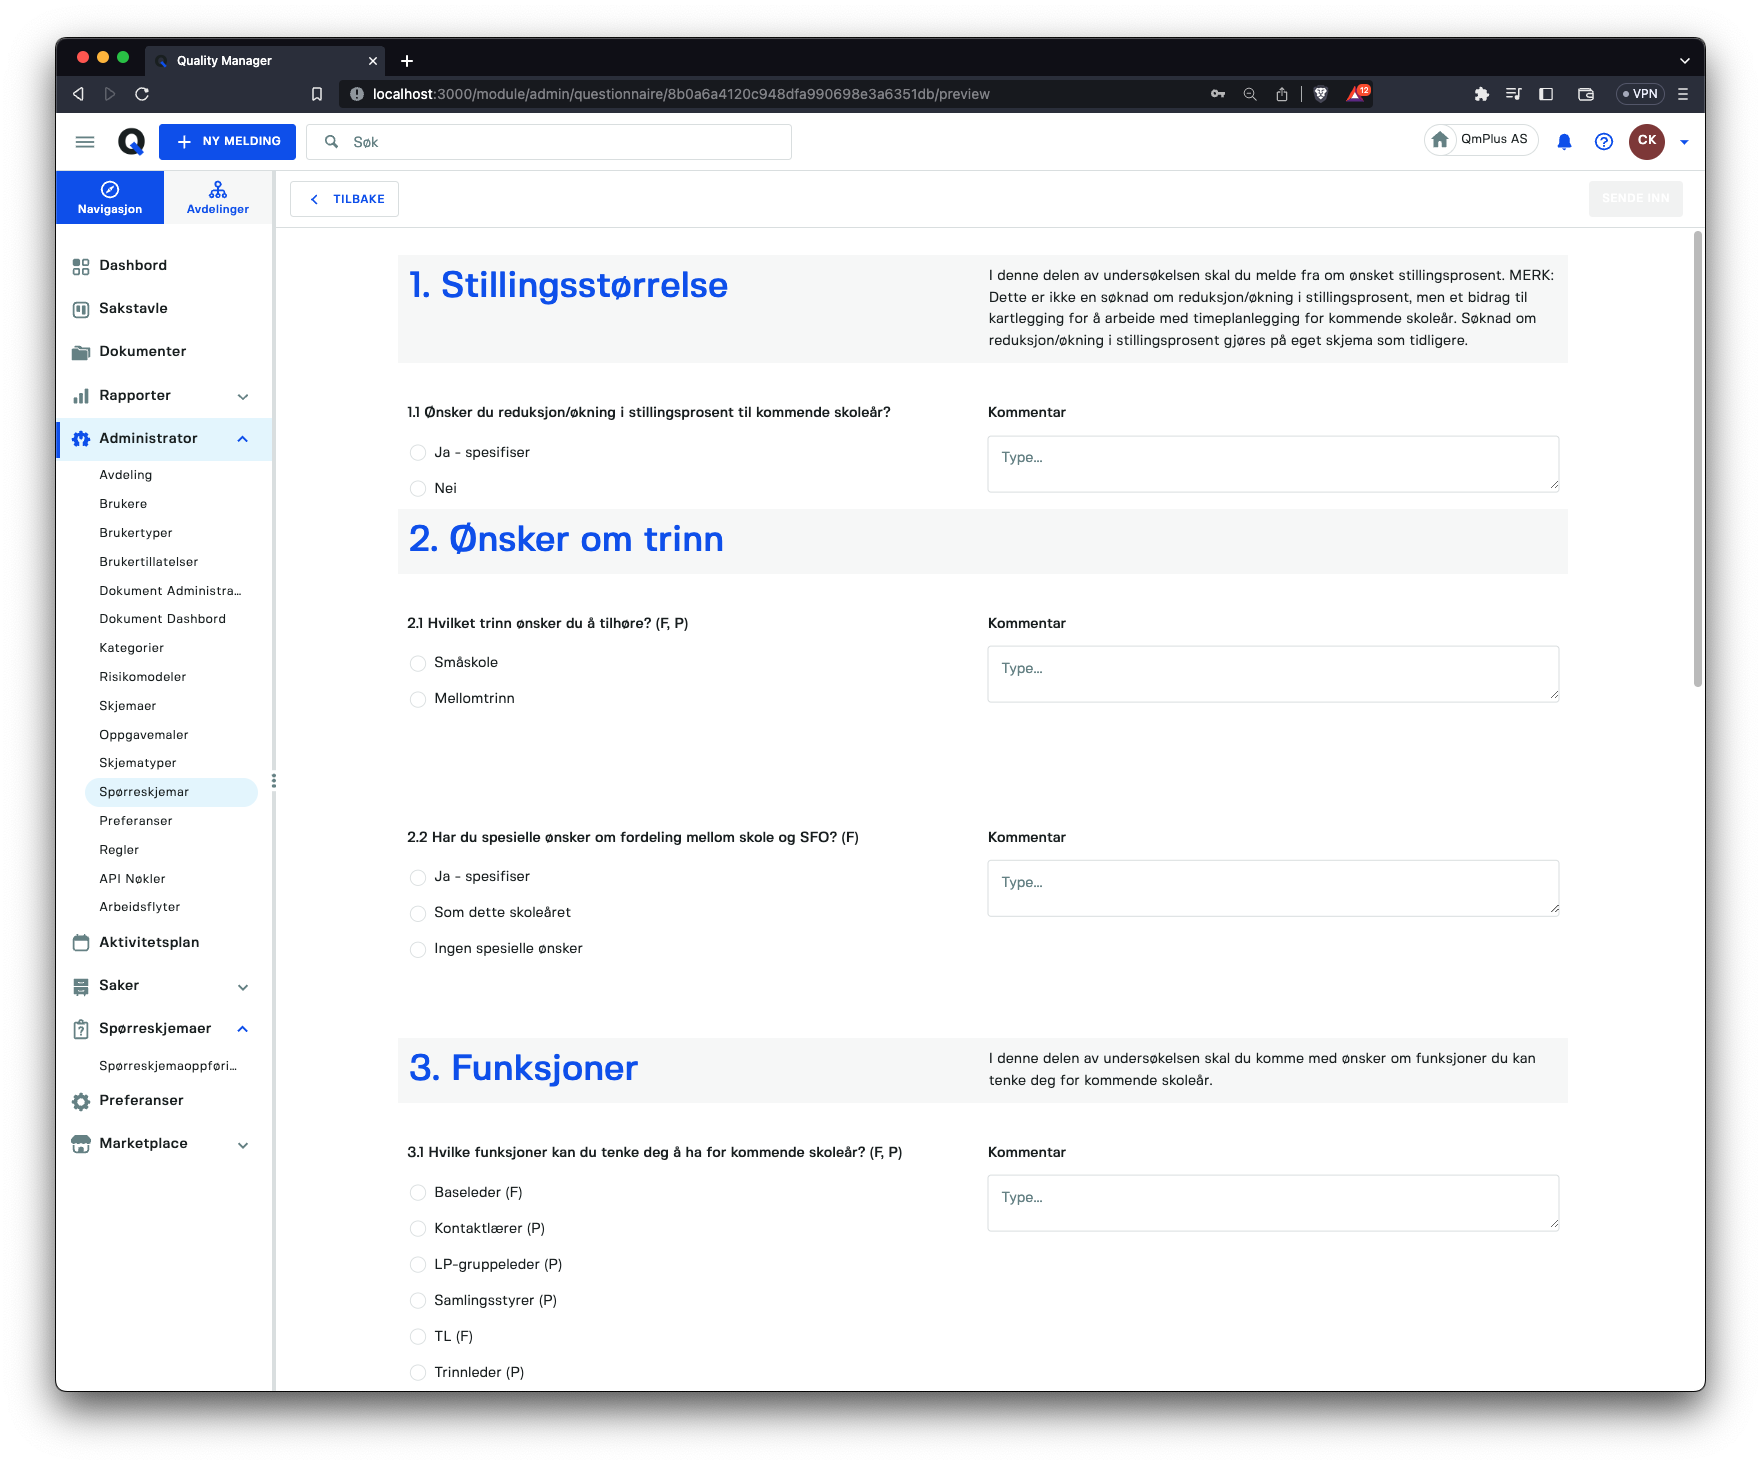Click the page vertical scrollbar
Image resolution: width=1761 pixels, height=1465 pixels.
tap(1698, 460)
